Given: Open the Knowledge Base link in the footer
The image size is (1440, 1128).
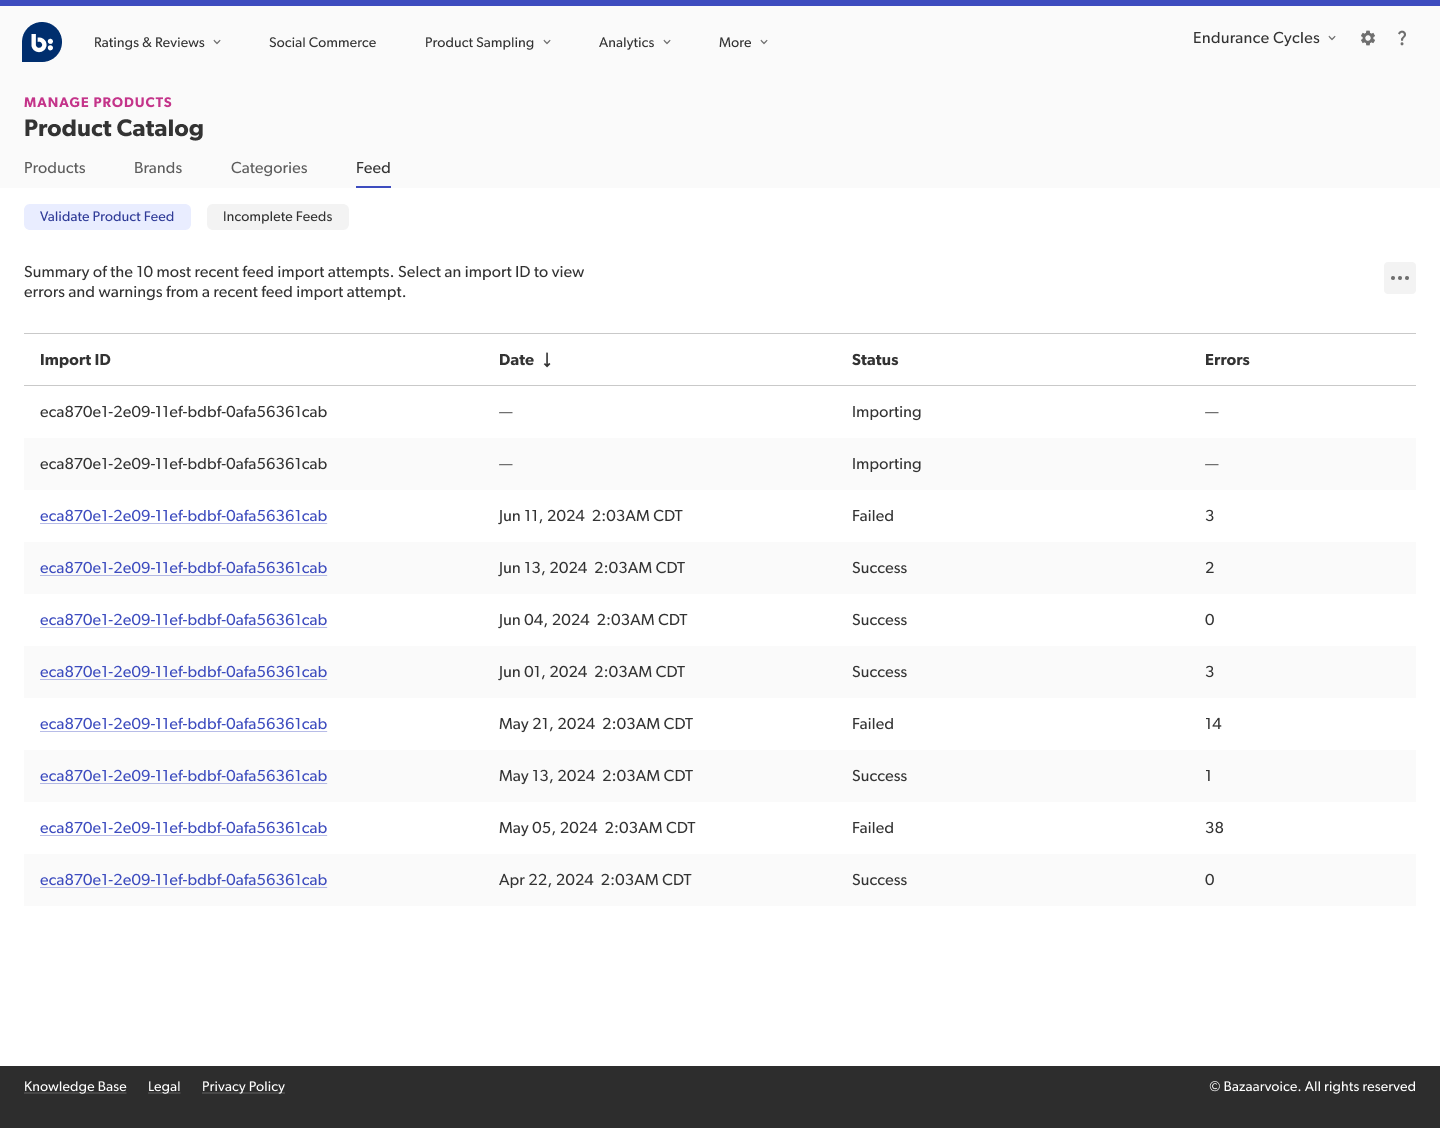Looking at the screenshot, I should click(75, 1086).
